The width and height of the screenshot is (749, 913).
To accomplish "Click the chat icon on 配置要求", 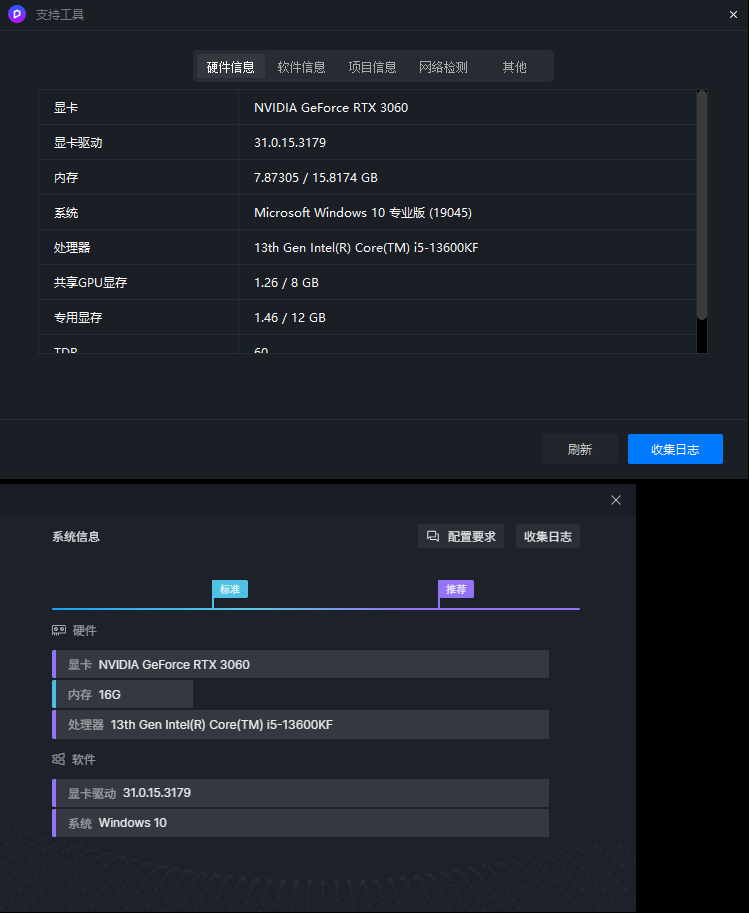I will [x=433, y=536].
